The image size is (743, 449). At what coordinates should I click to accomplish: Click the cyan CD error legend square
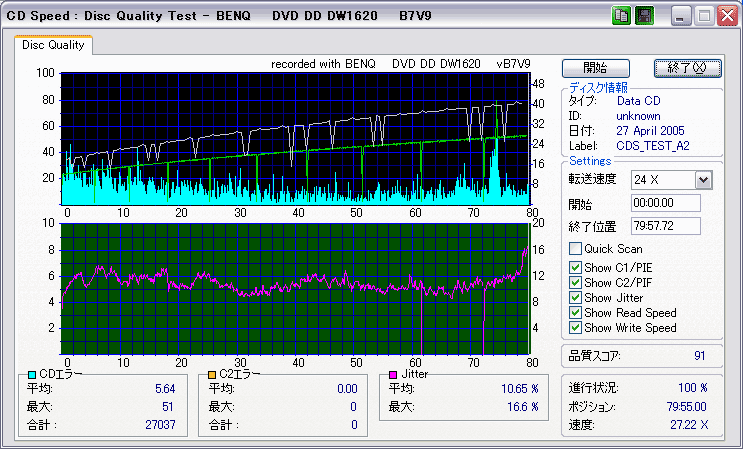32,374
